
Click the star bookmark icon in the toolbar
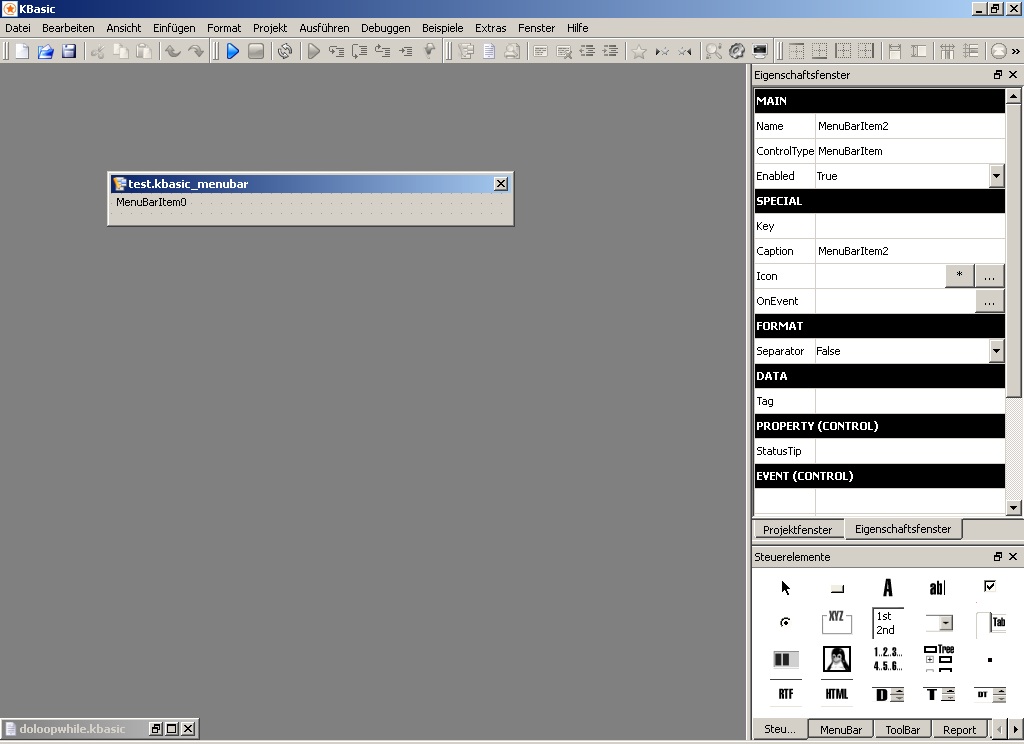[639, 51]
